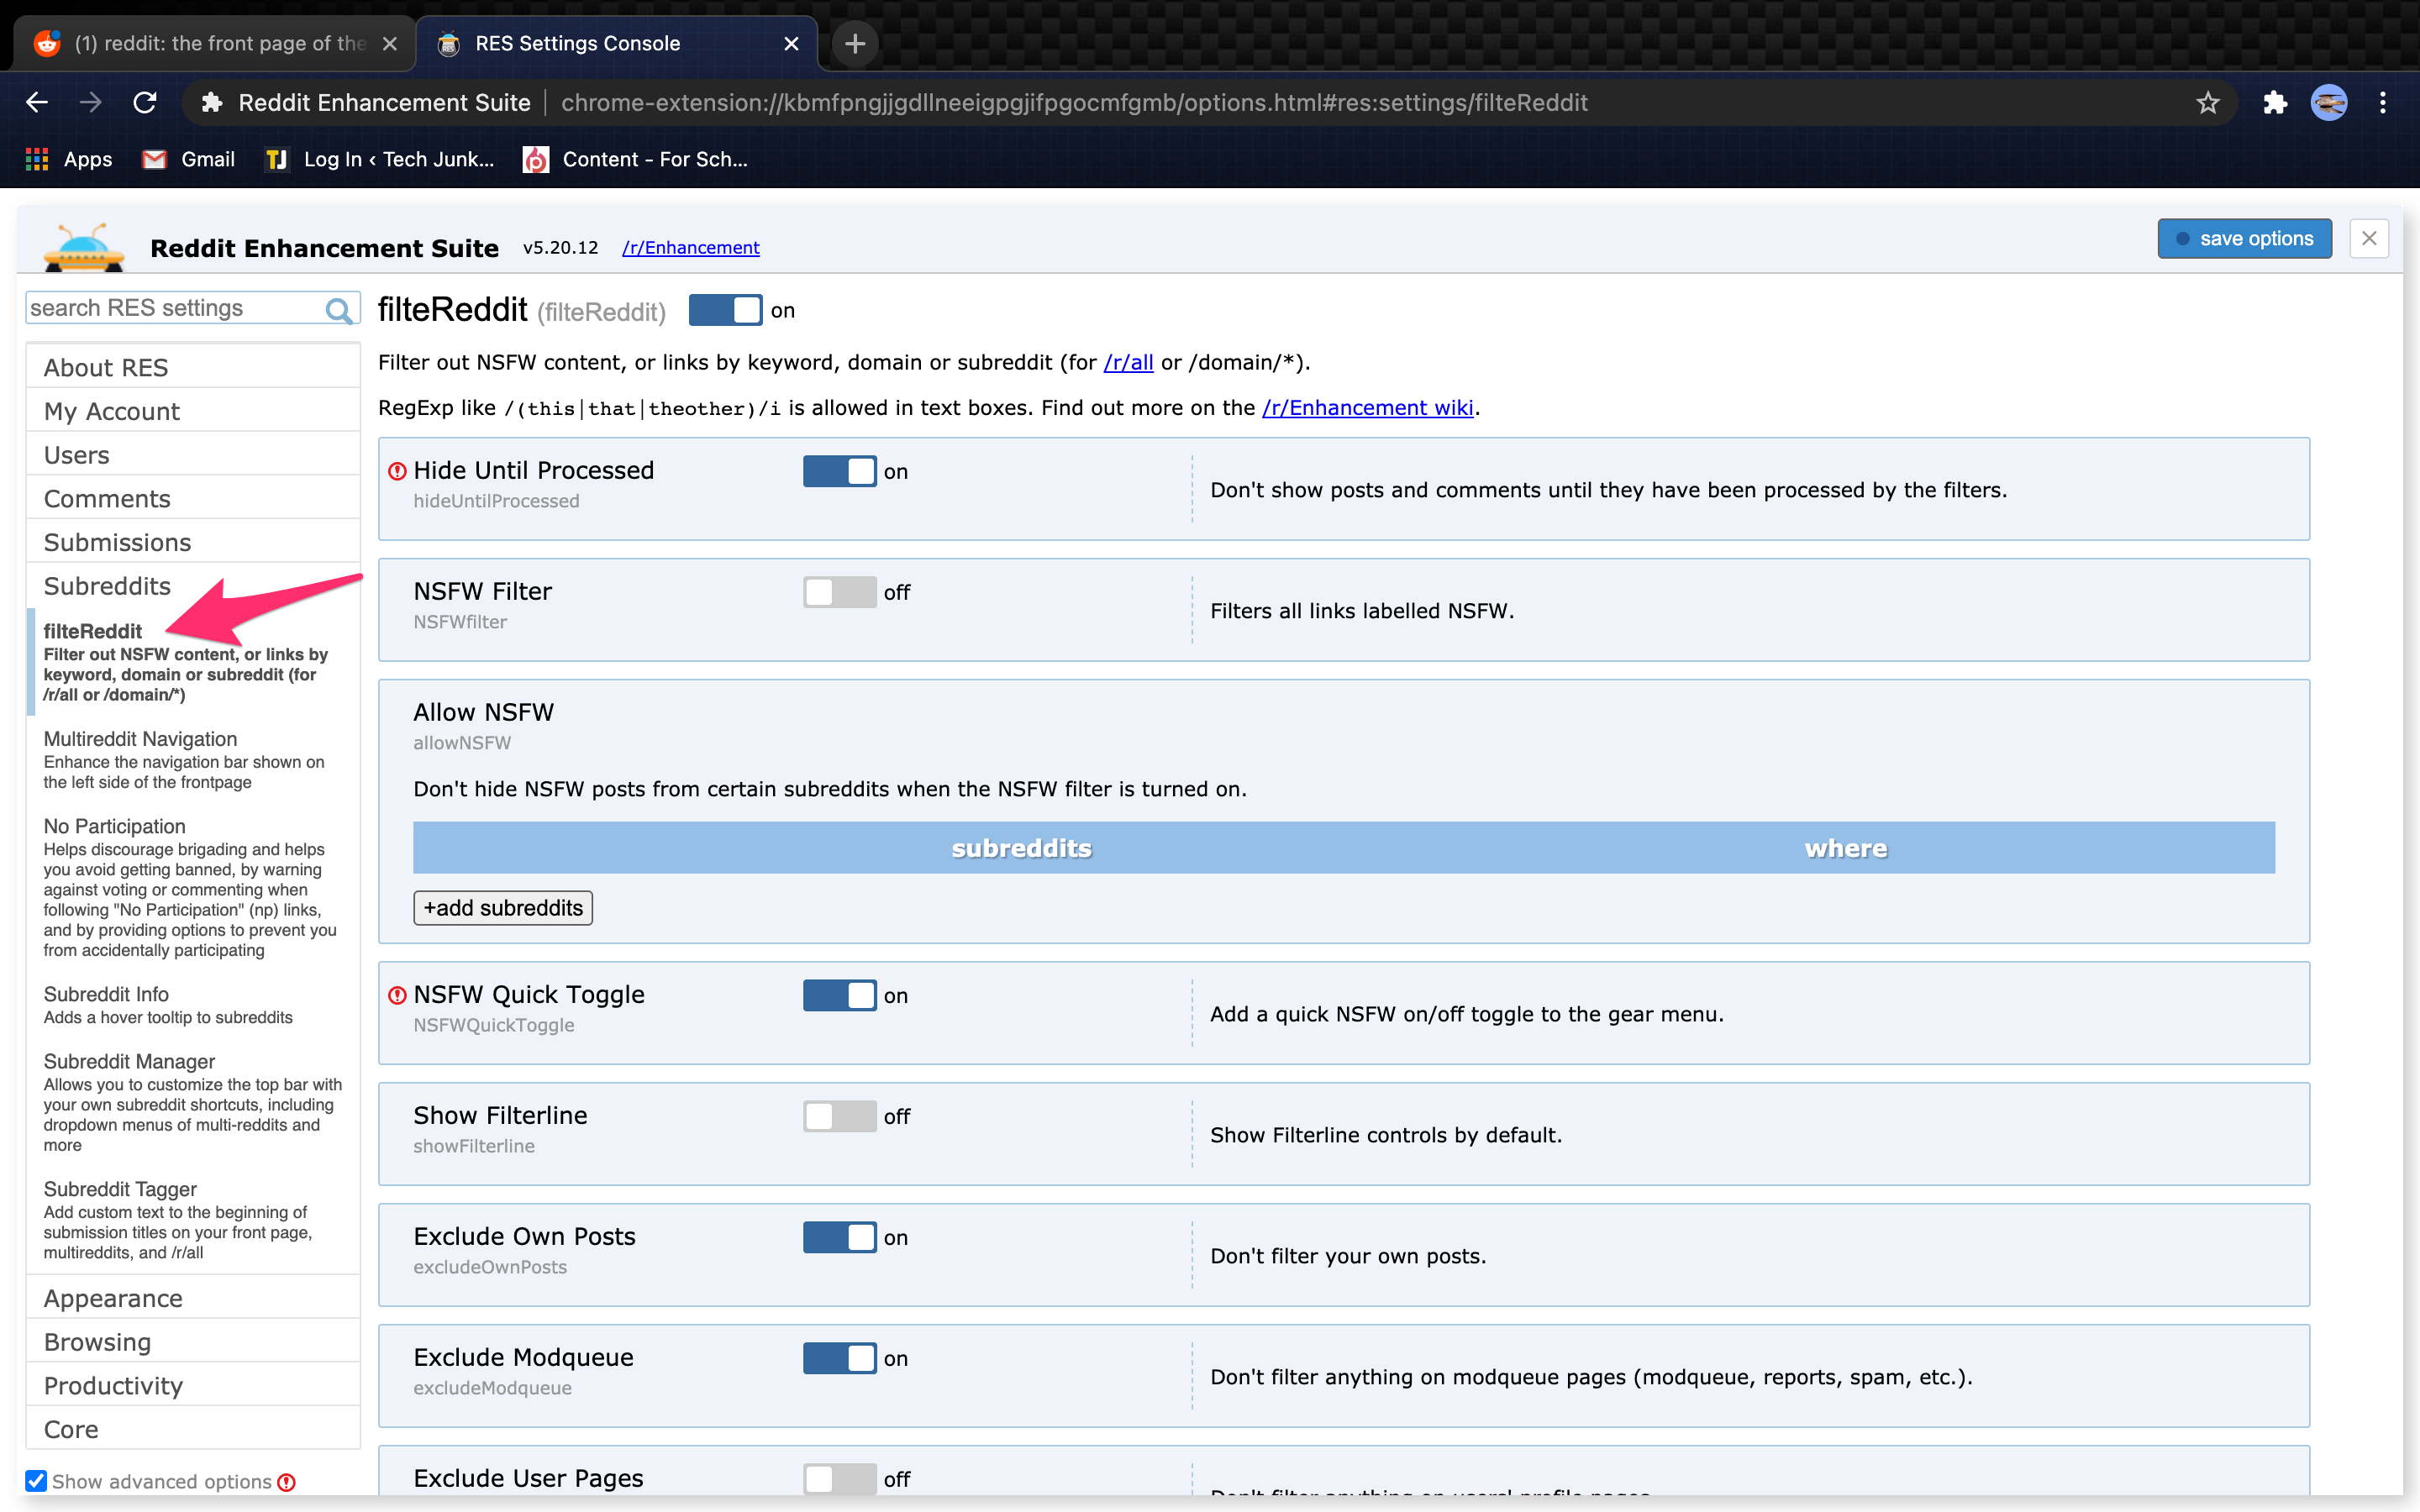Viewport: 2420px width, 1512px height.
Task: Expand the Productivity category
Action: point(193,1386)
